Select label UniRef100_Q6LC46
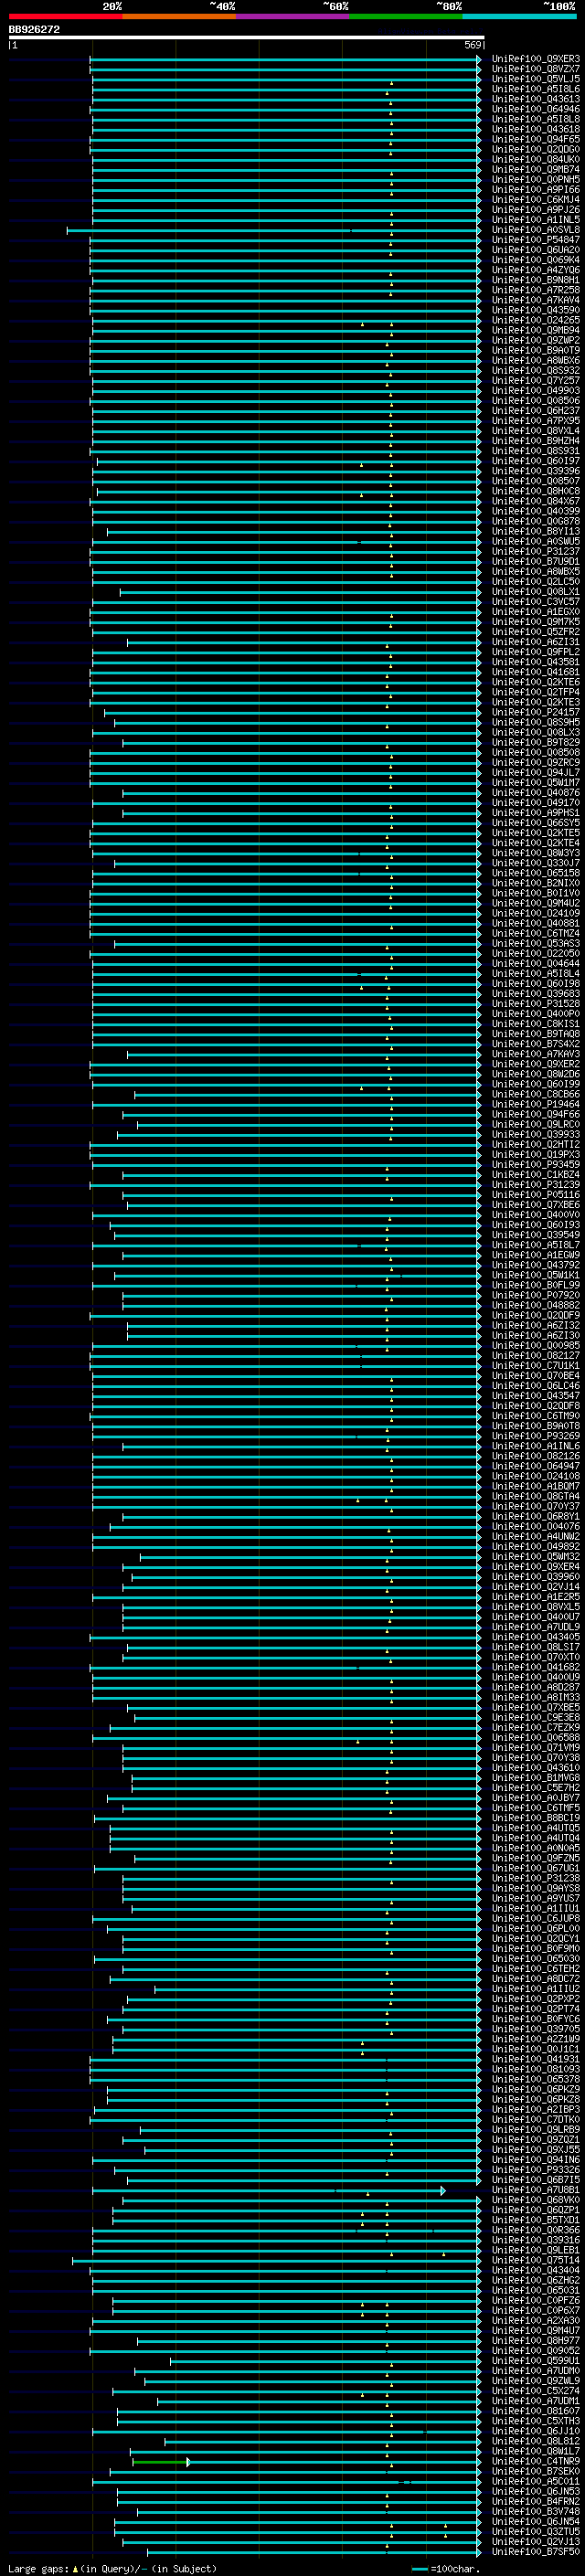Image resolution: width=585 pixels, height=2576 pixels. pyautogui.click(x=535, y=1386)
